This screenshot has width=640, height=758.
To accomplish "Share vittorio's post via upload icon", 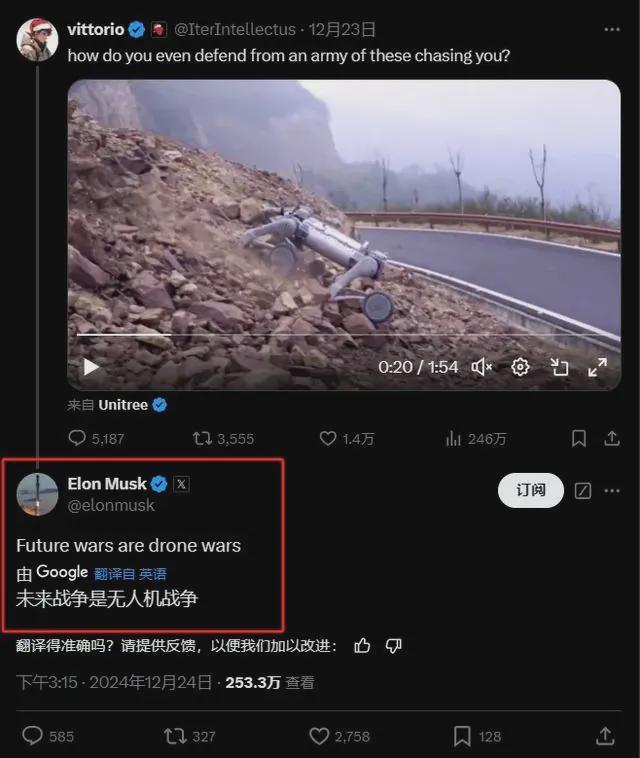I will pyautogui.click(x=612, y=438).
